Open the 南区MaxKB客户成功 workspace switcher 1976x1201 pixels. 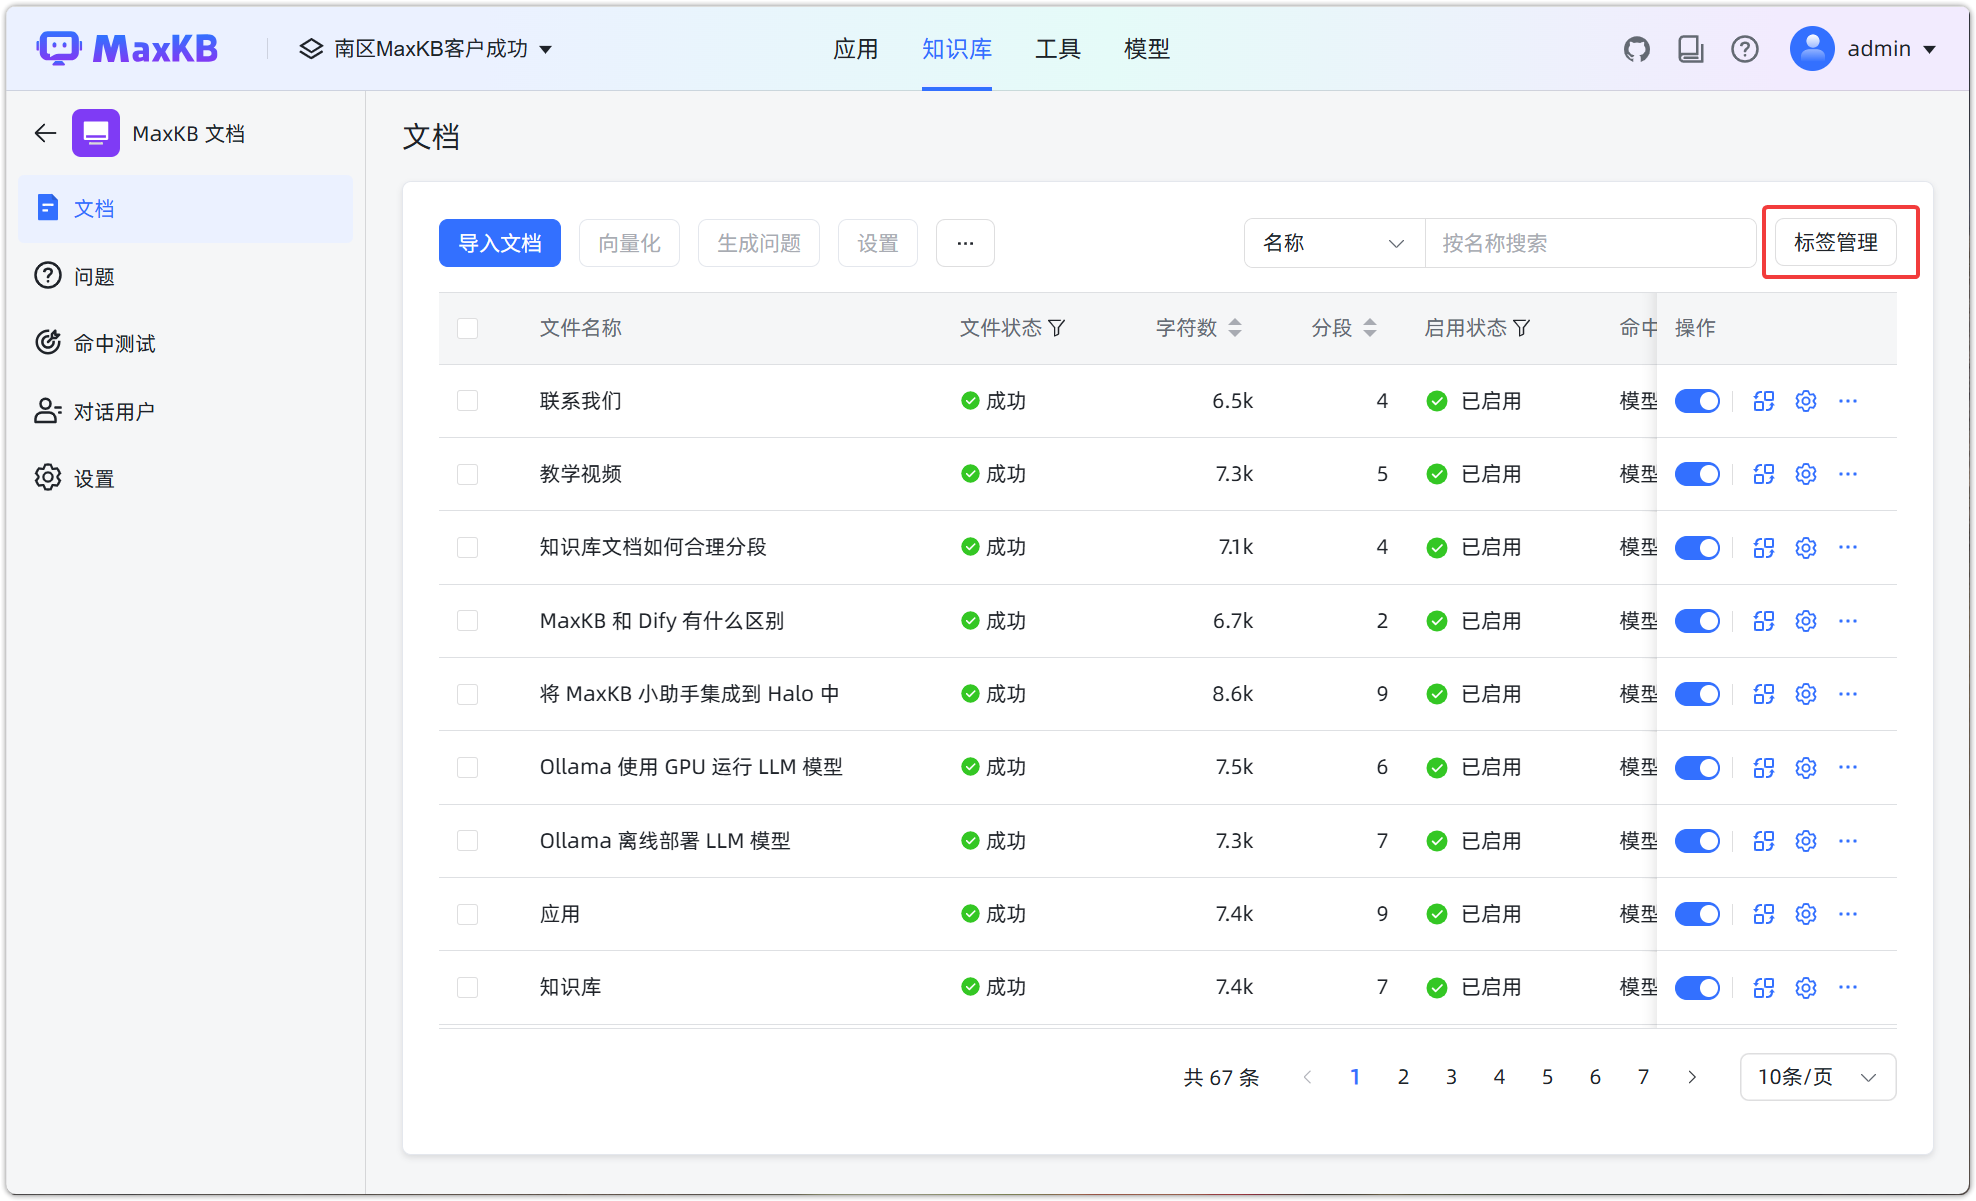coord(425,48)
